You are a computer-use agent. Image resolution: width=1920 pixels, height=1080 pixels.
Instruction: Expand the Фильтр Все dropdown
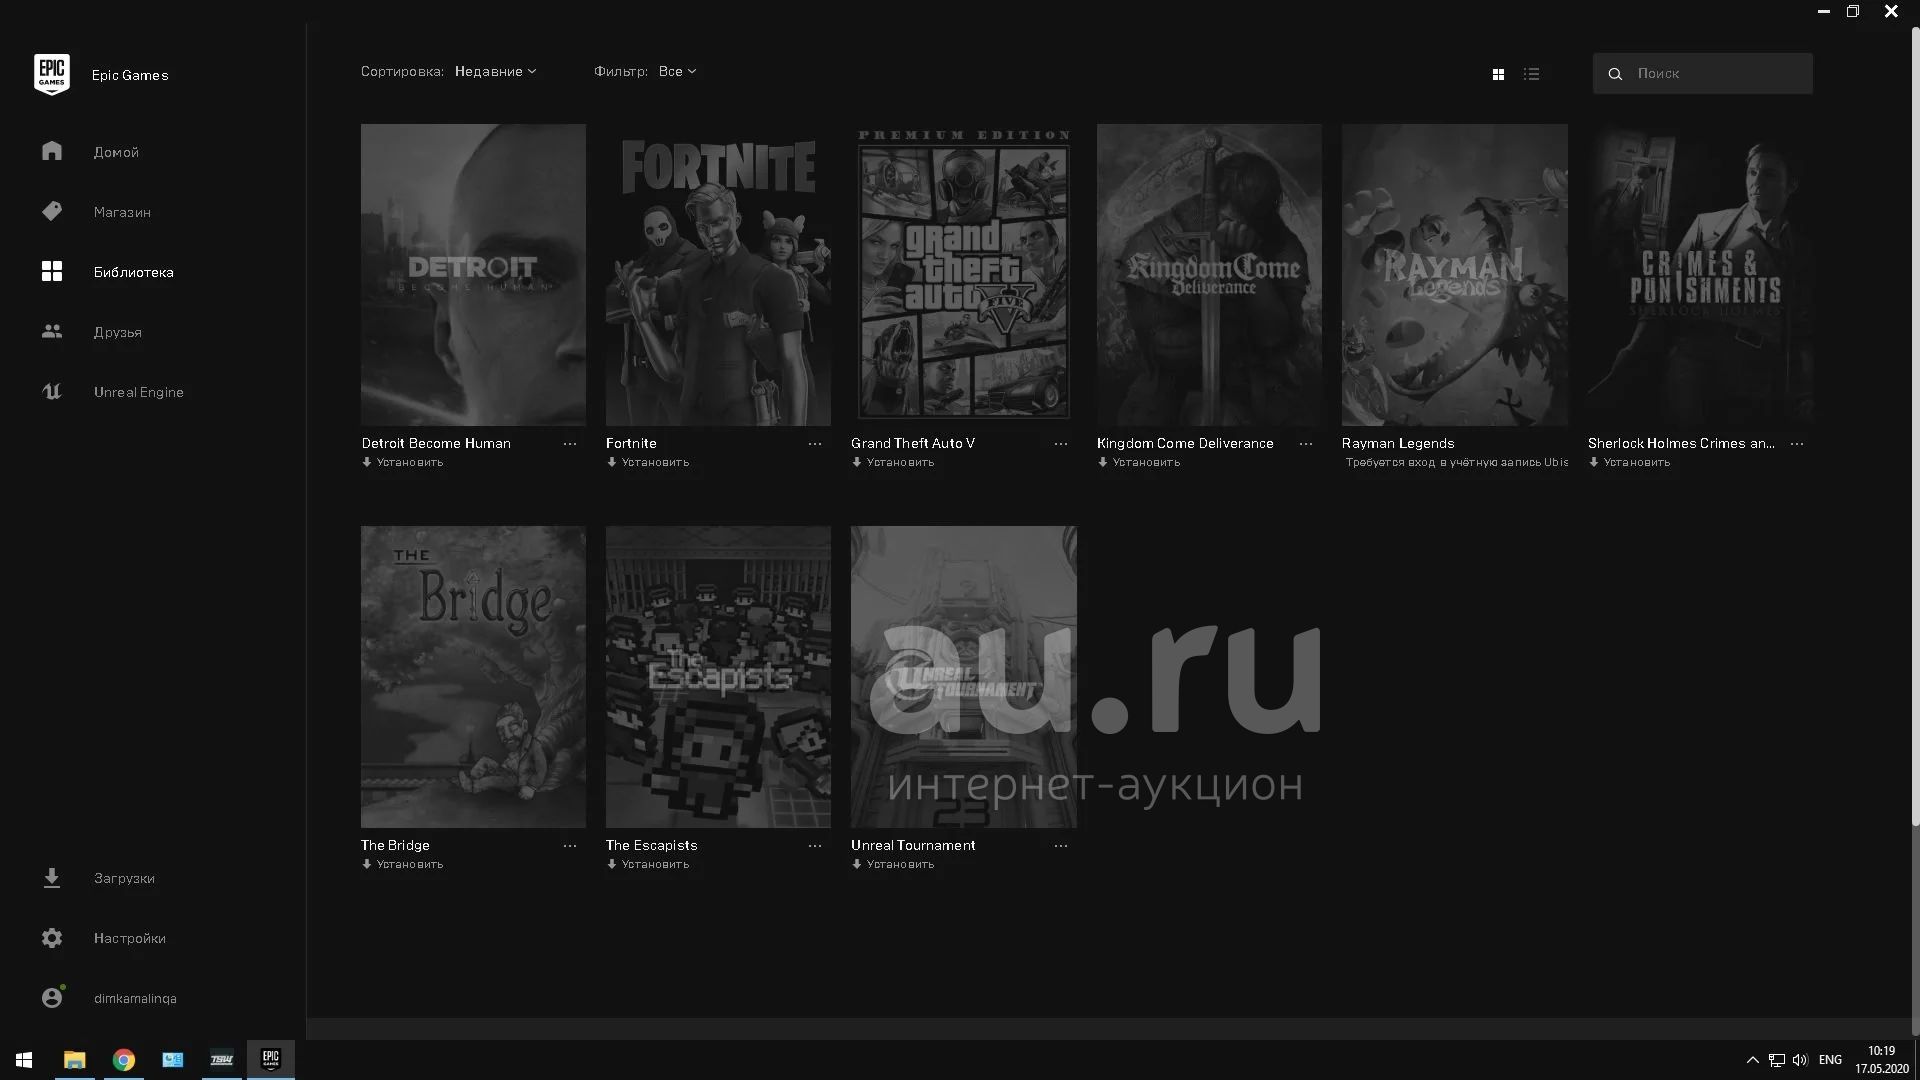click(x=677, y=71)
